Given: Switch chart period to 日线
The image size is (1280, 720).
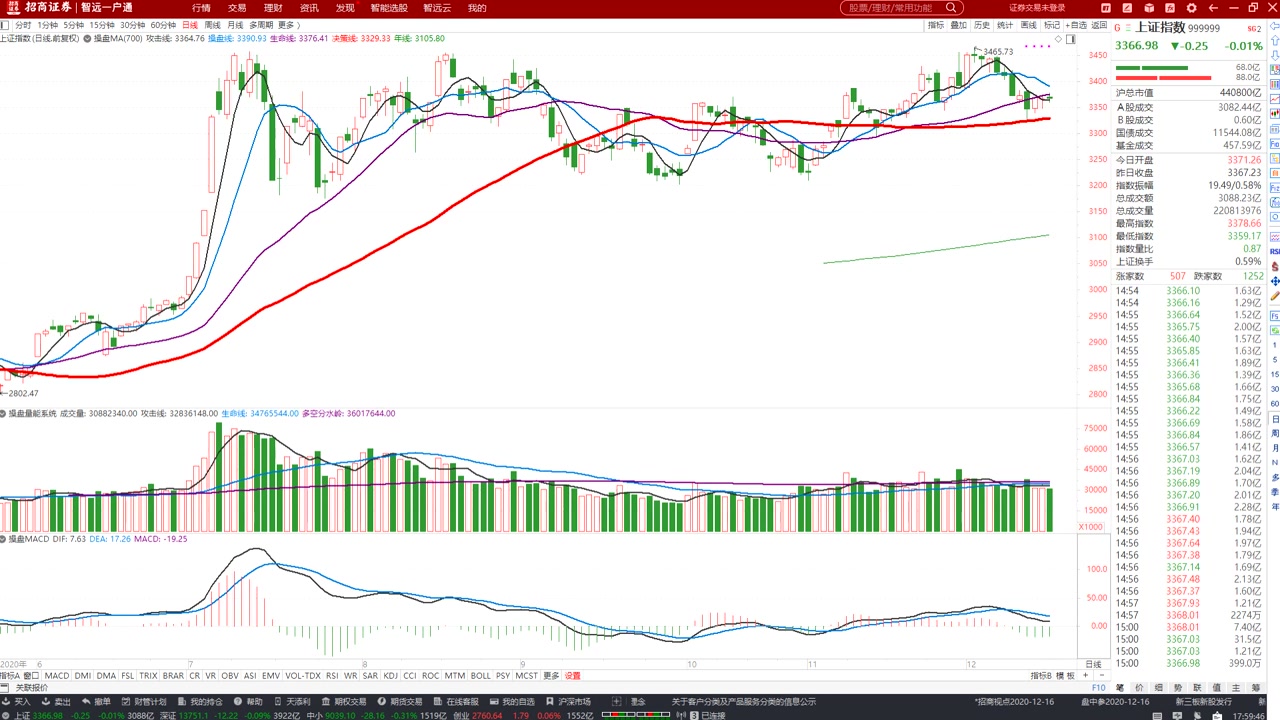Looking at the screenshot, I should point(190,24).
